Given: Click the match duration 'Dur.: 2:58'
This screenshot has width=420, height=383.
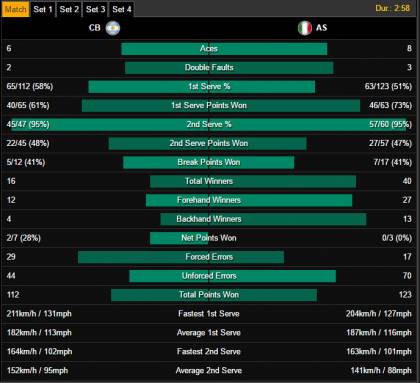Looking at the screenshot, I should (392, 8).
